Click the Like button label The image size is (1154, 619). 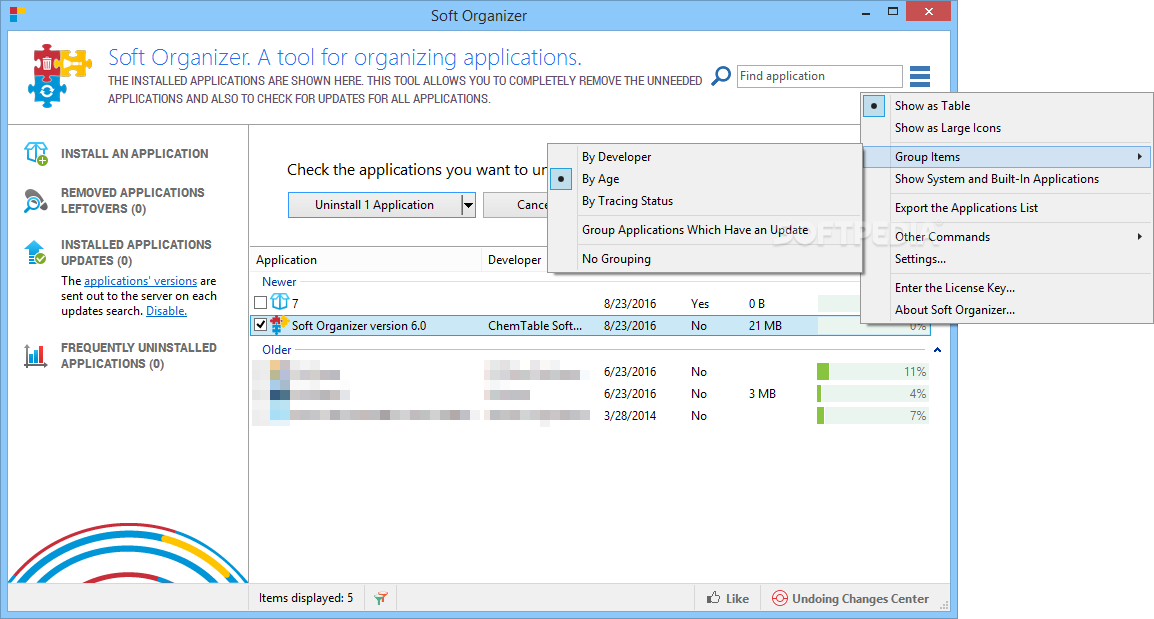pos(737,598)
